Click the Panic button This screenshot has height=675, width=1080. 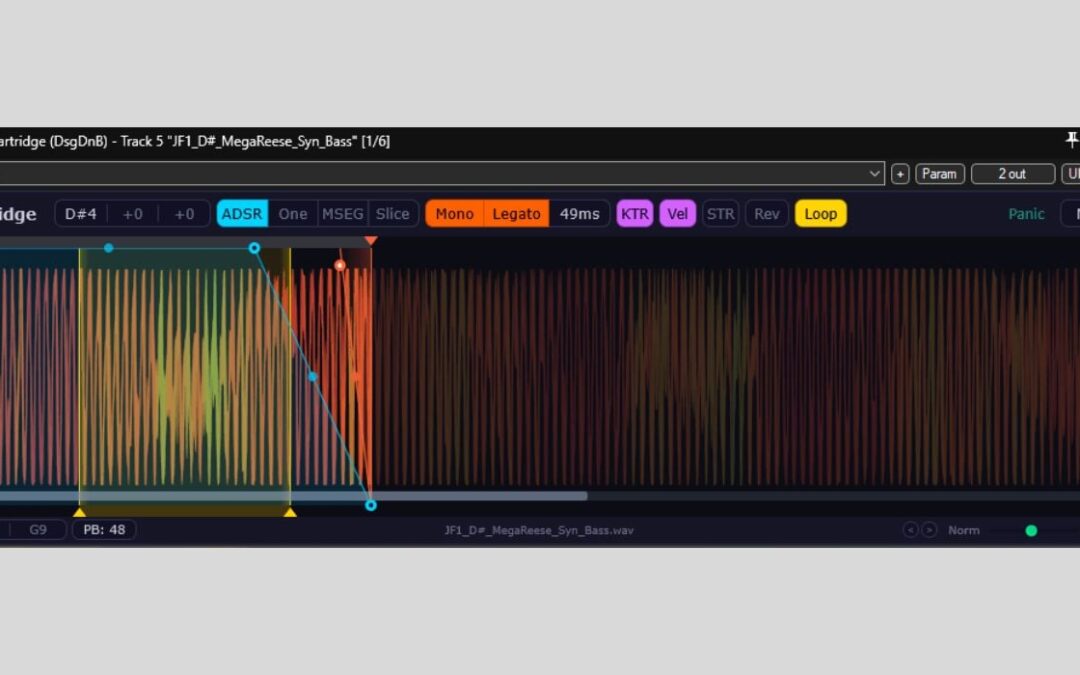point(1026,214)
